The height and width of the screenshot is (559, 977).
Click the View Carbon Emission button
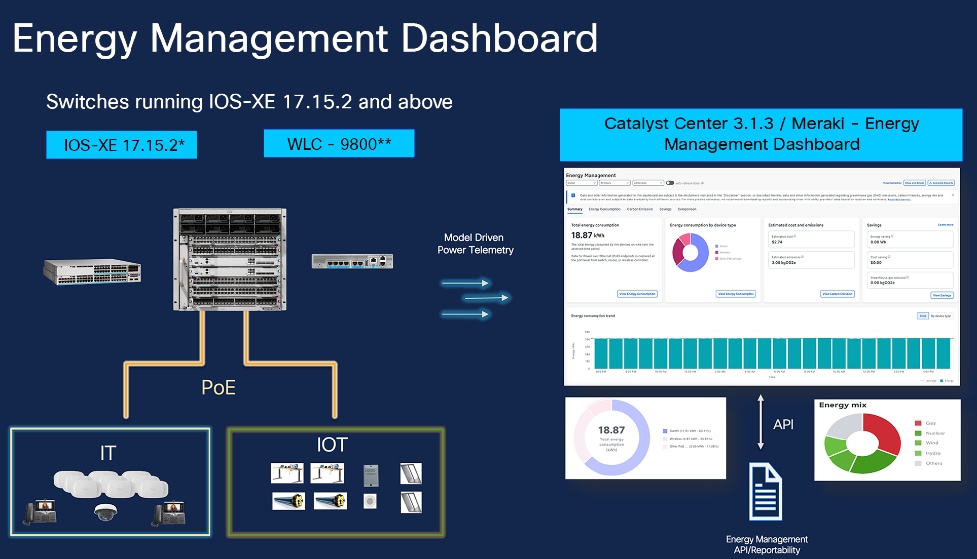coord(837,294)
